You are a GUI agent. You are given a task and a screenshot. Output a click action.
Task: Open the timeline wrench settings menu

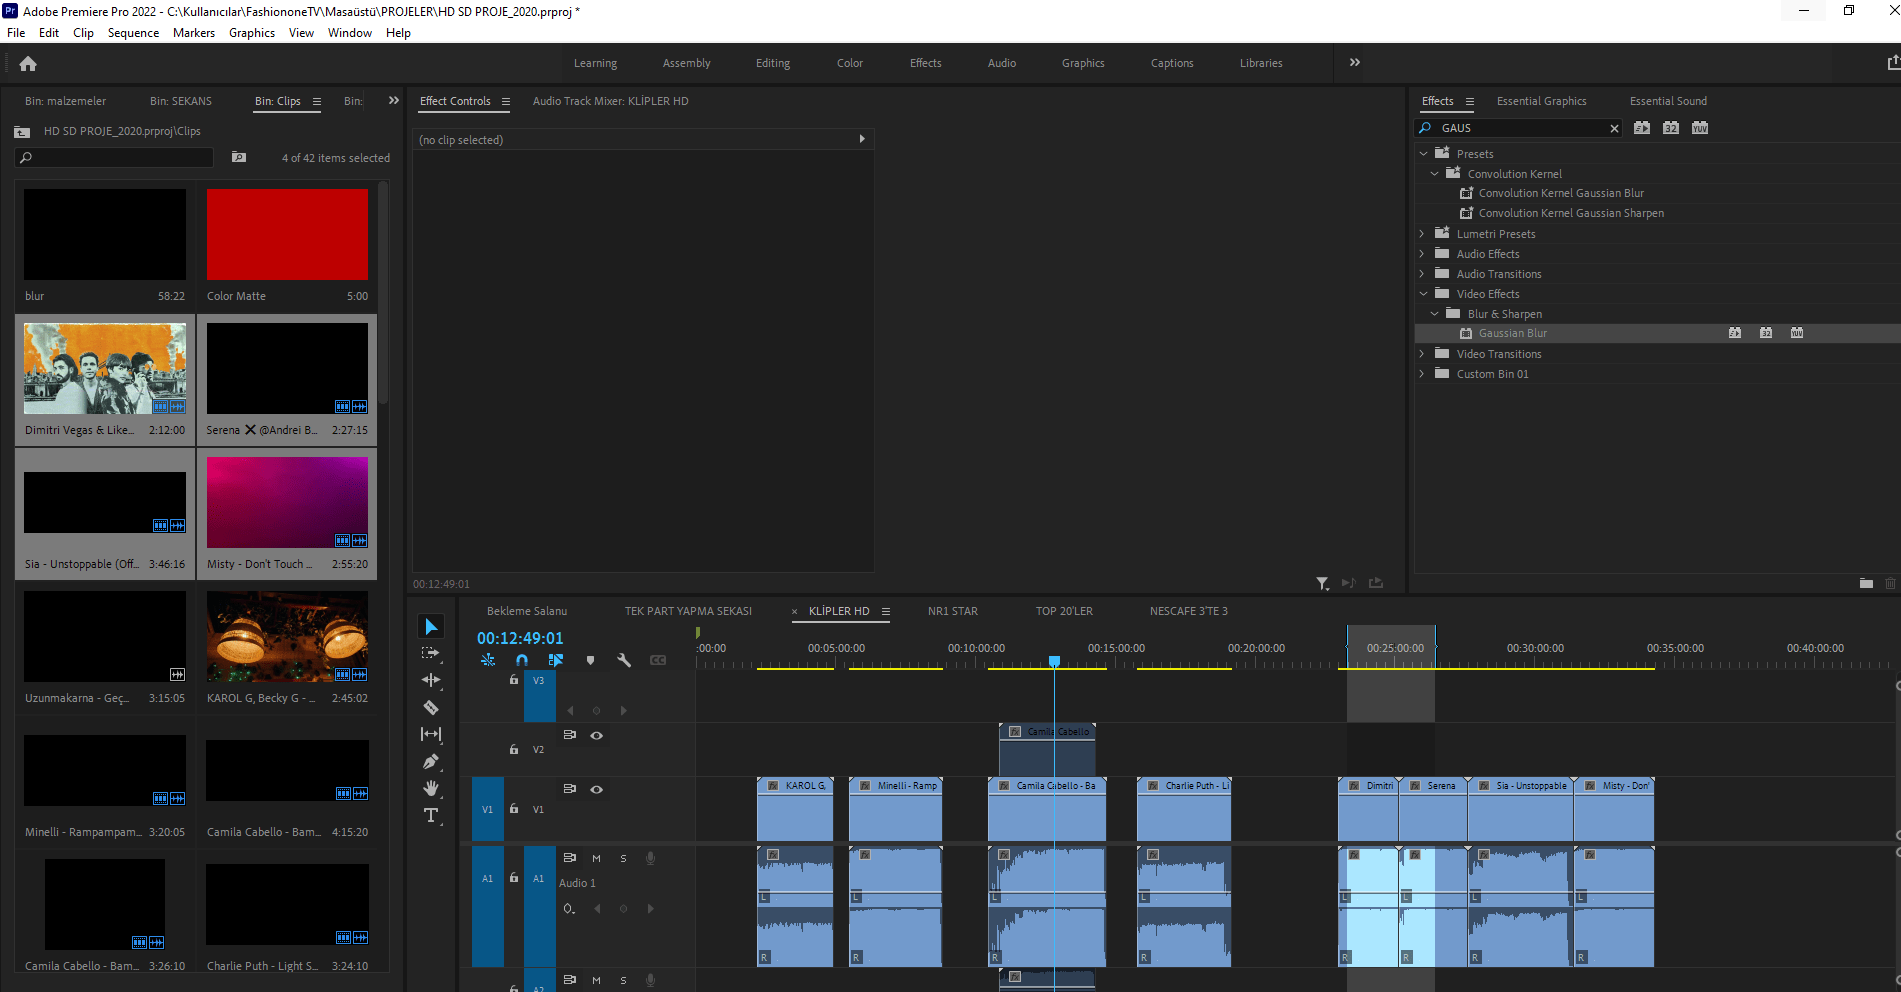pos(624,660)
